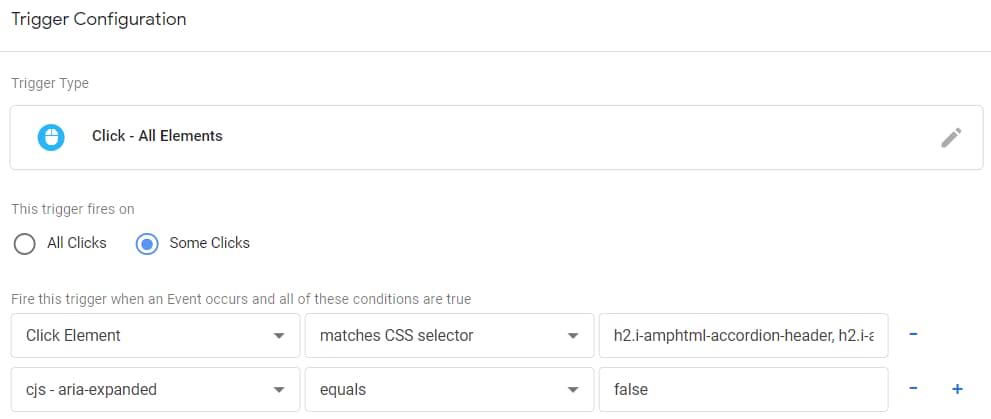Click the Trigger Configuration heading
Viewport: 991px width, 419px height.
(x=98, y=19)
